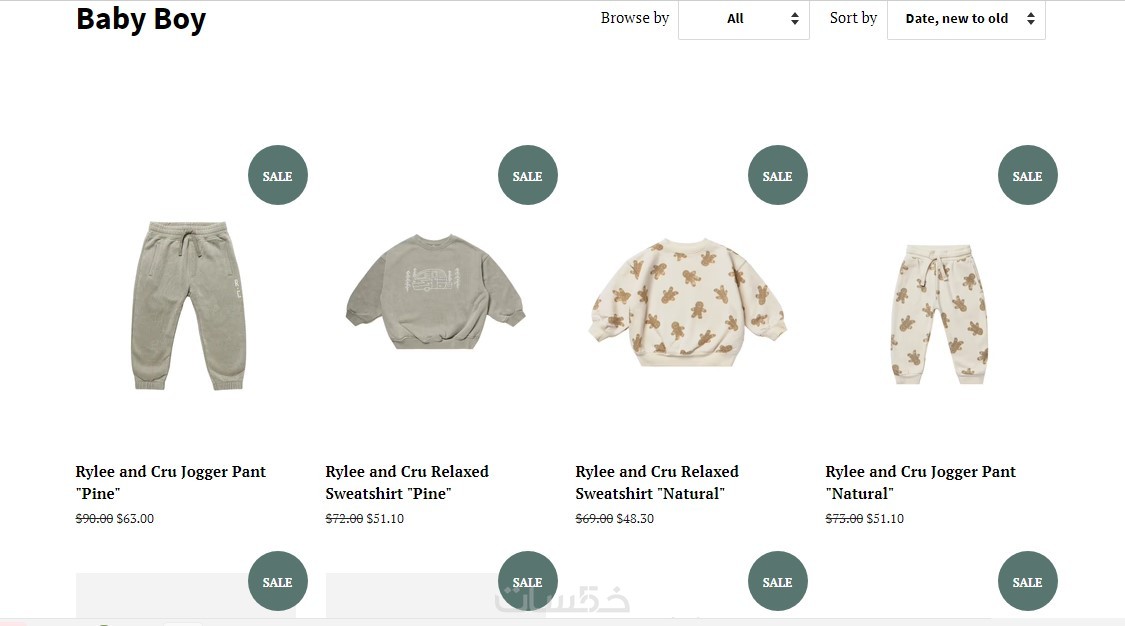Viewport: 1125px width, 626px height.
Task: Click second-row SALE badge under Jogger Pant "Natural"
Action: [x=1027, y=581]
